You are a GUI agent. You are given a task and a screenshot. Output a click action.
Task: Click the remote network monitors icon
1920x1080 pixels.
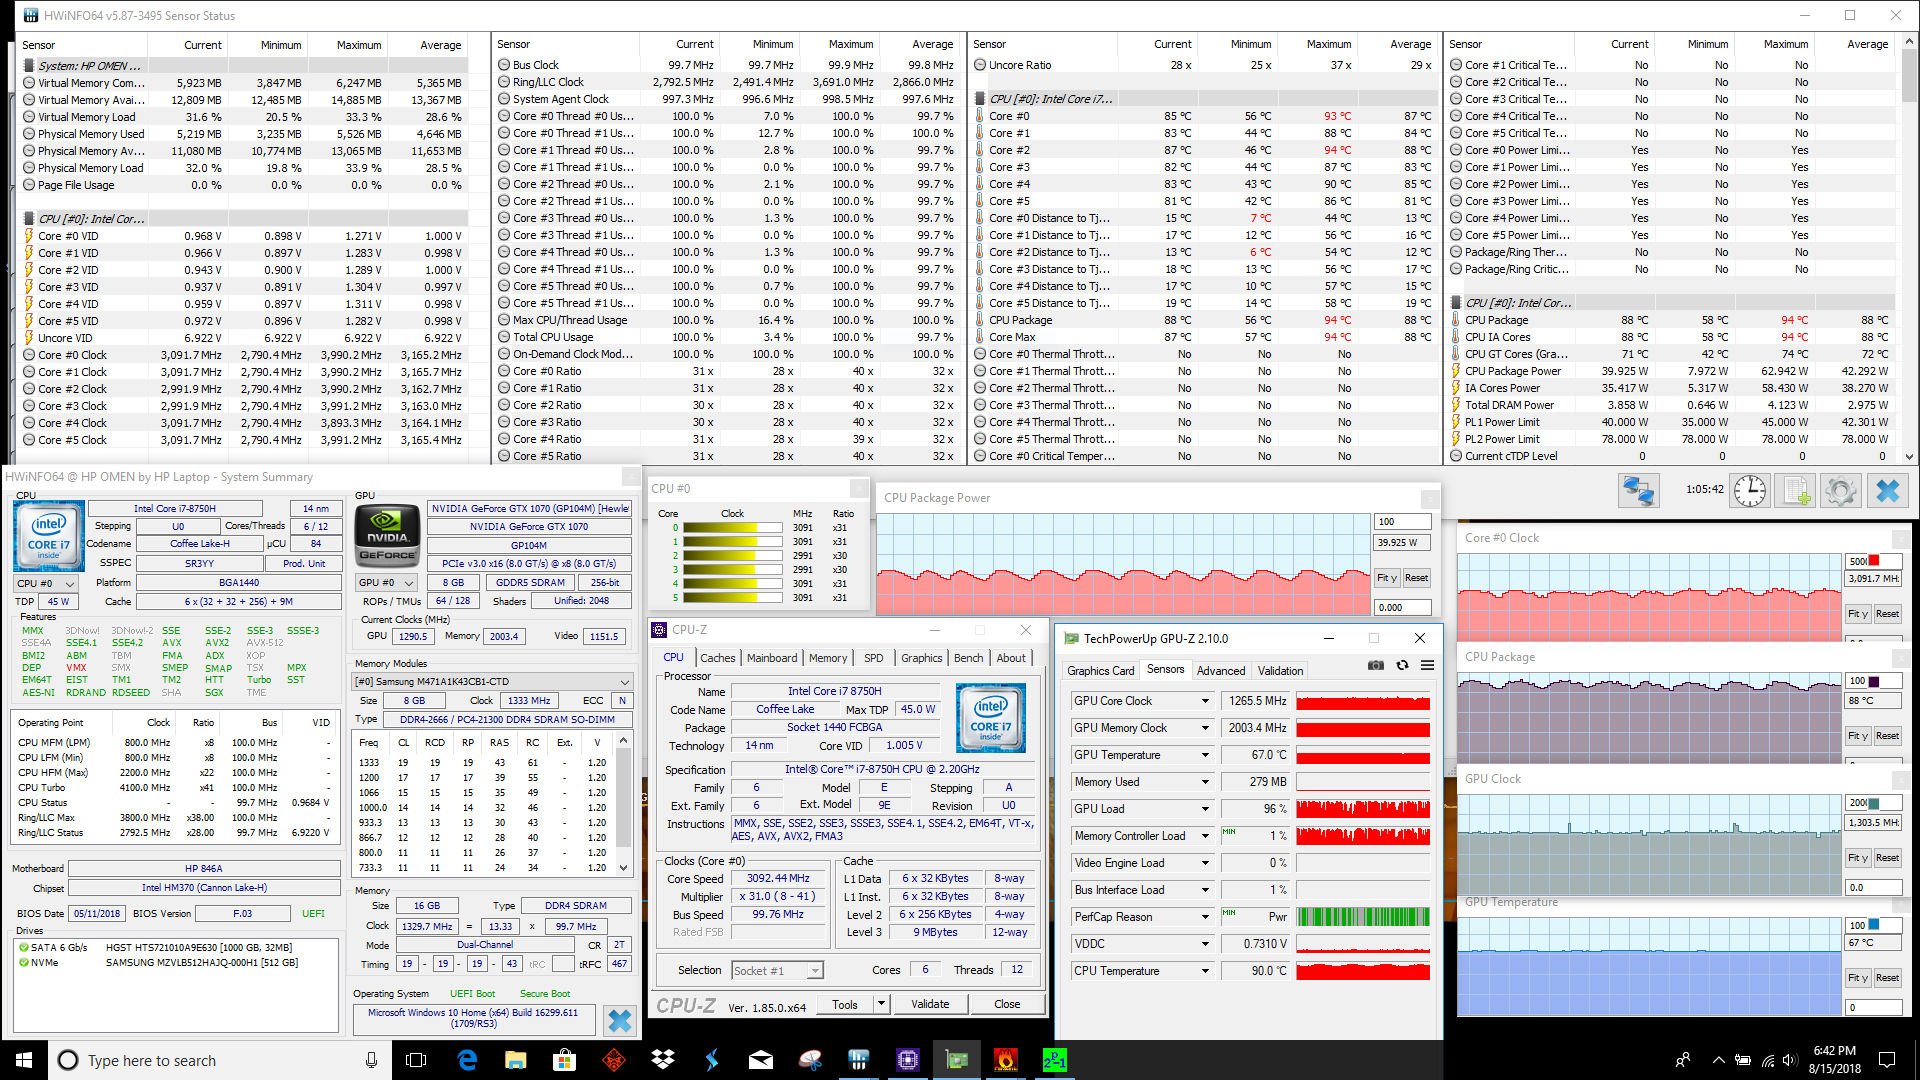click(x=1638, y=491)
